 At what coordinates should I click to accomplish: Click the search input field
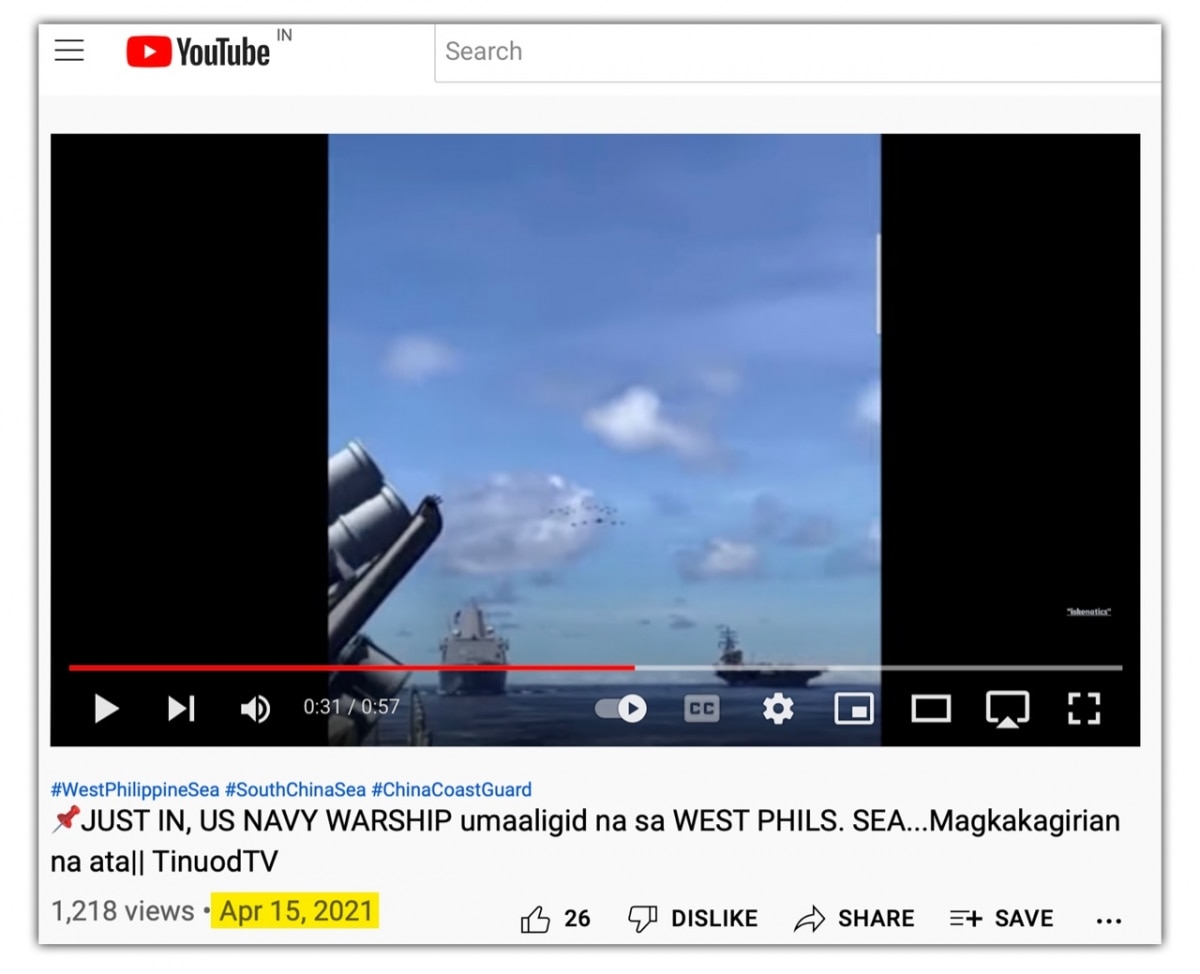tap(798, 52)
